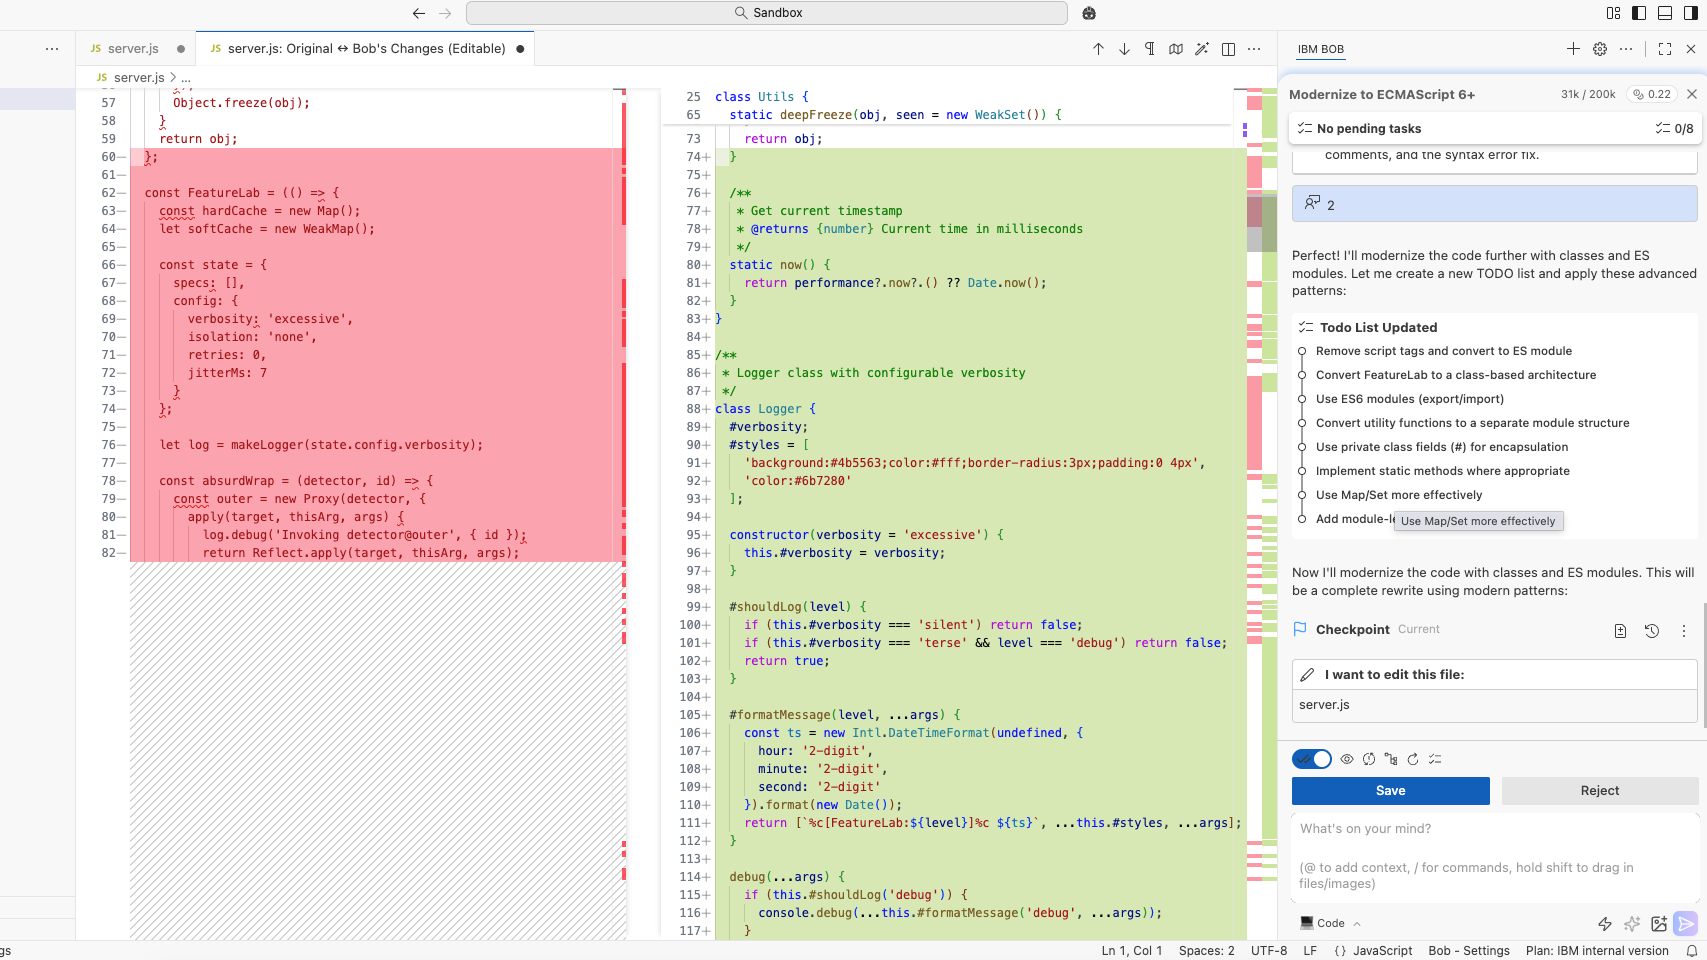1707x960 pixels.
Task: Toggle the retry circular arrow icon
Action: tap(1413, 759)
